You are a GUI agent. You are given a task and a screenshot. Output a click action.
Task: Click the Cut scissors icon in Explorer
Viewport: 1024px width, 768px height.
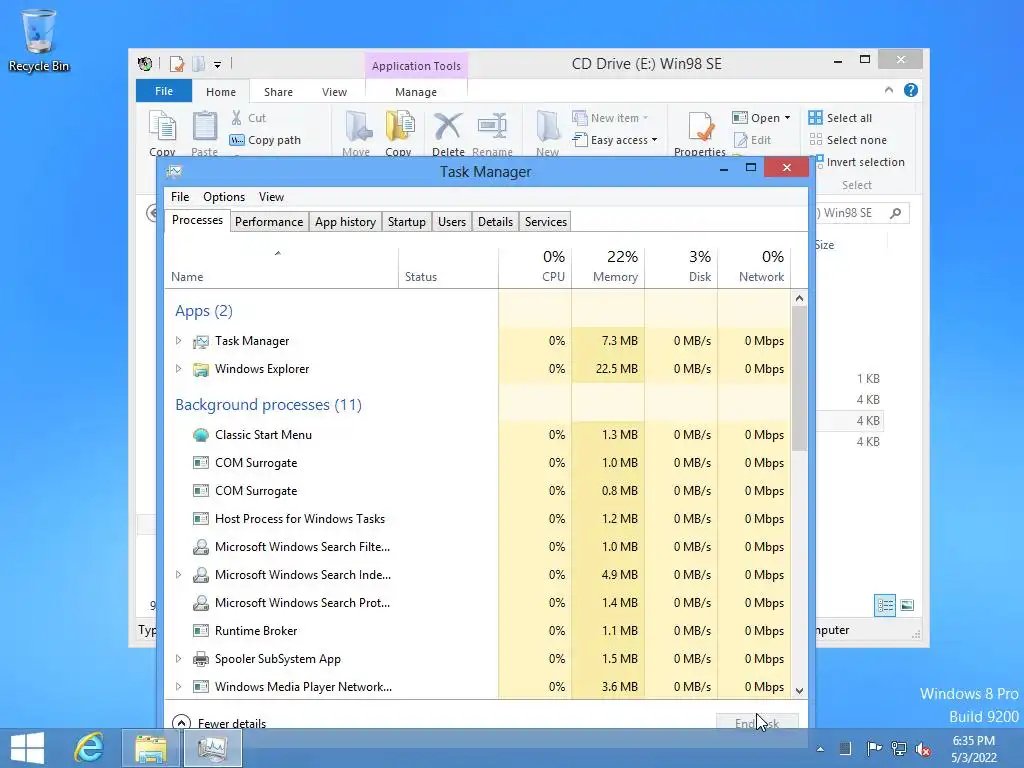pos(236,118)
